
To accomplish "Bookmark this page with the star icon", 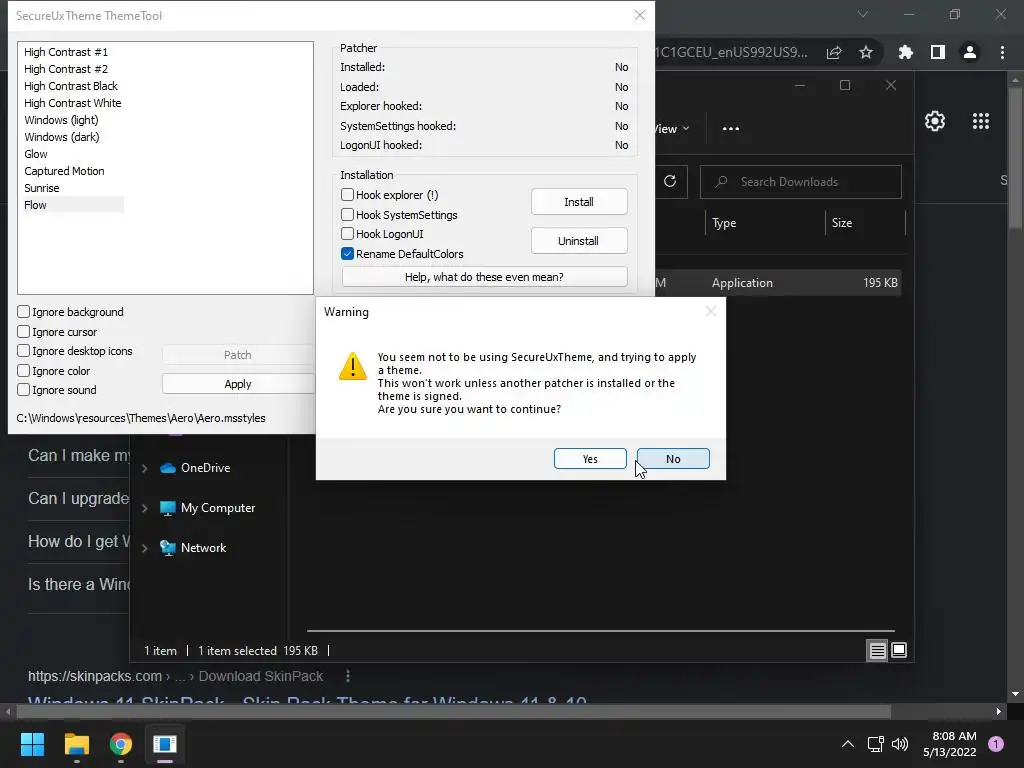I will coord(866,52).
